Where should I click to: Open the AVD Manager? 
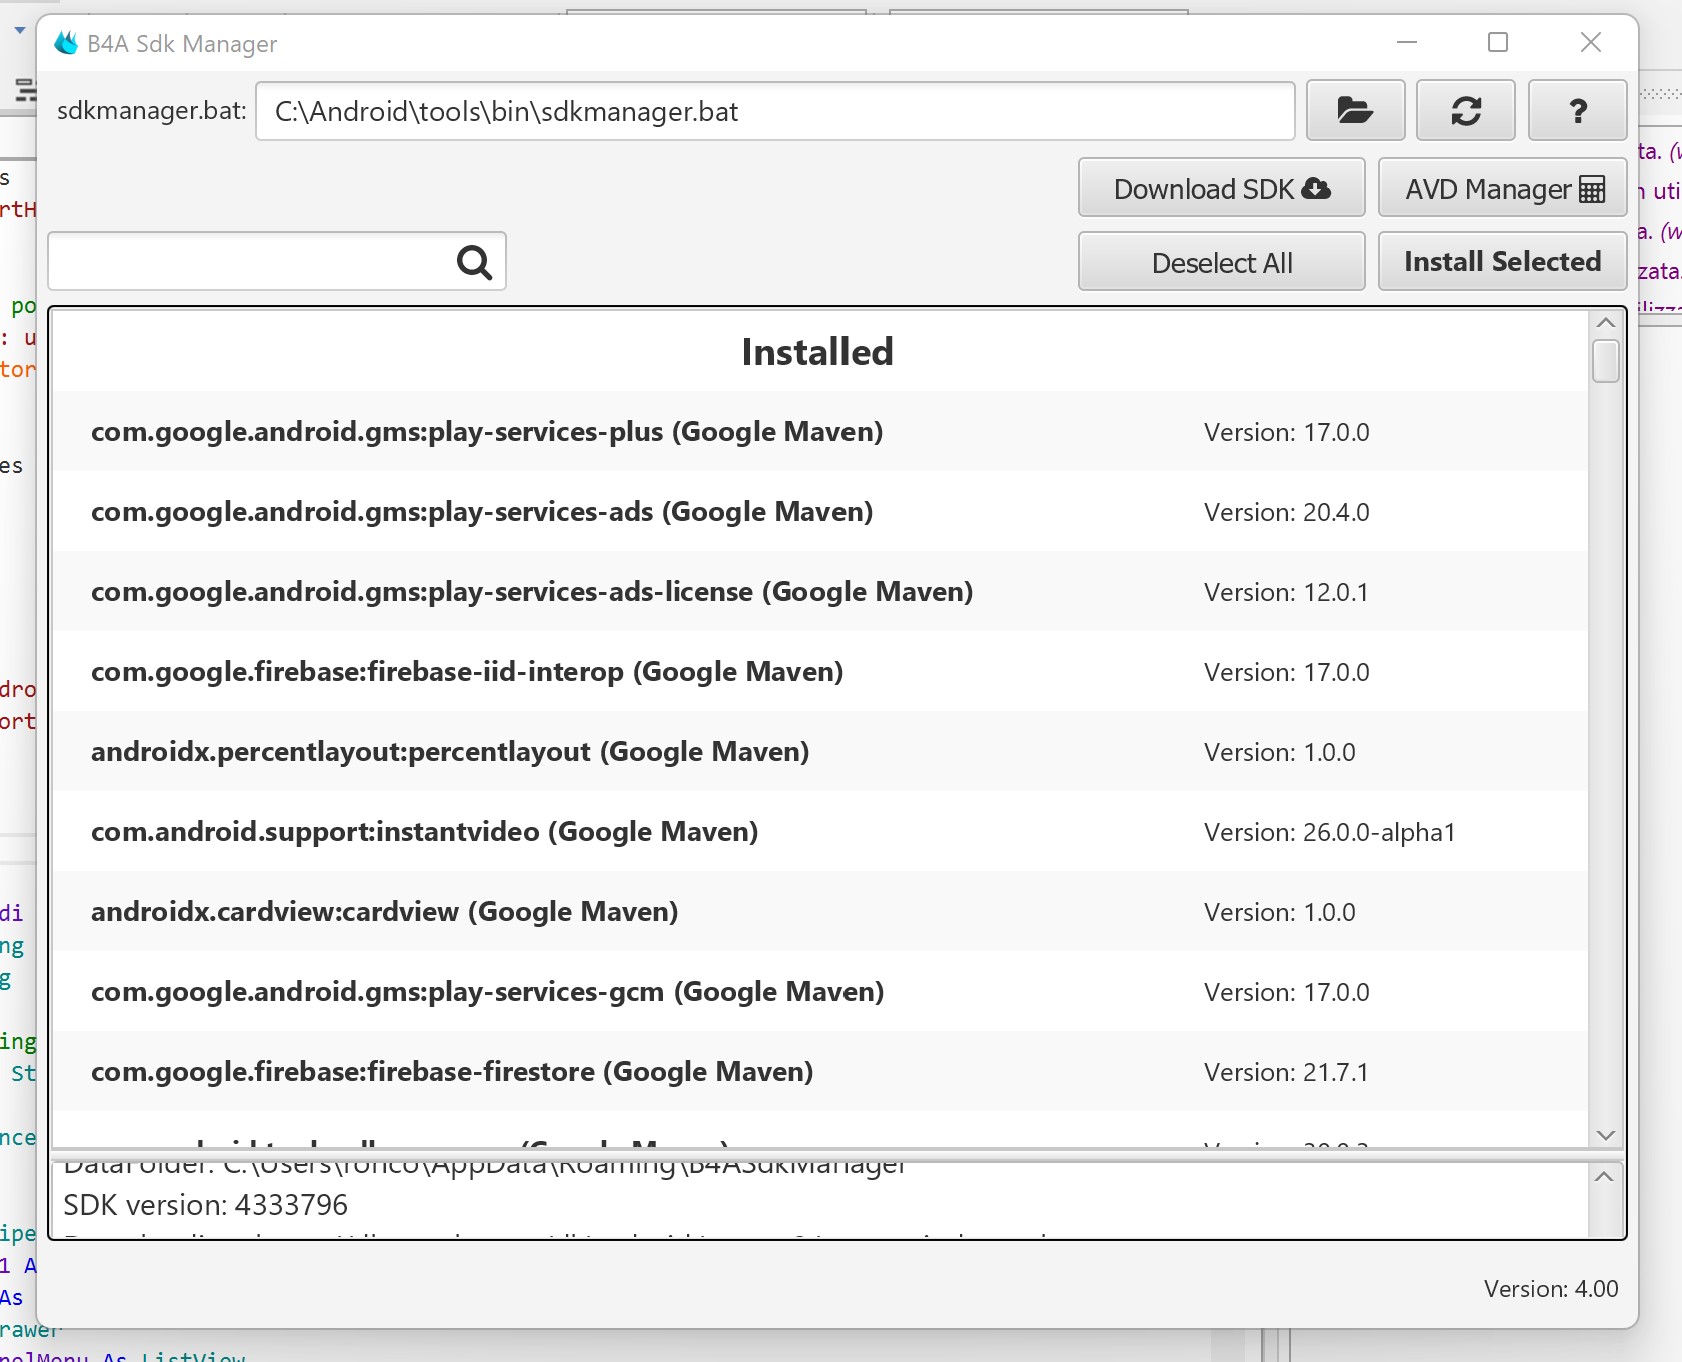pyautogui.click(x=1502, y=188)
